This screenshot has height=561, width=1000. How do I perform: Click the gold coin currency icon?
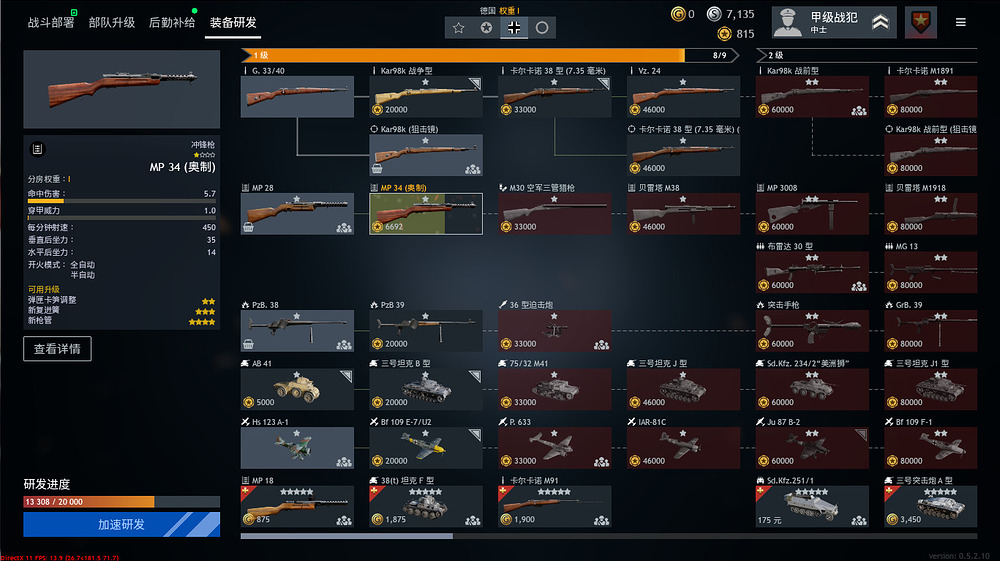coord(677,13)
